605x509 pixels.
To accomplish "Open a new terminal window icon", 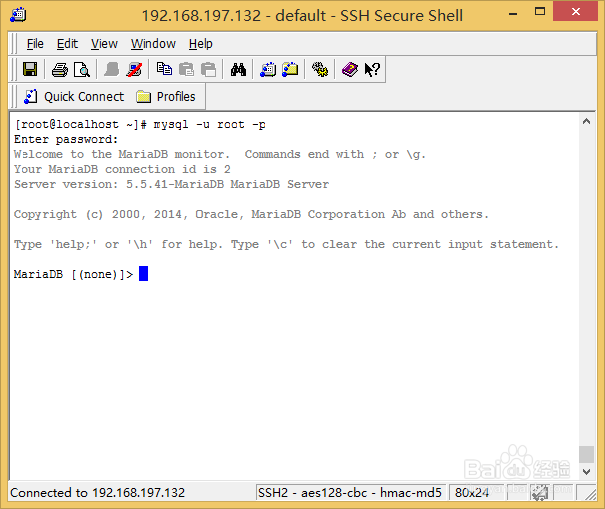I will (x=268, y=70).
